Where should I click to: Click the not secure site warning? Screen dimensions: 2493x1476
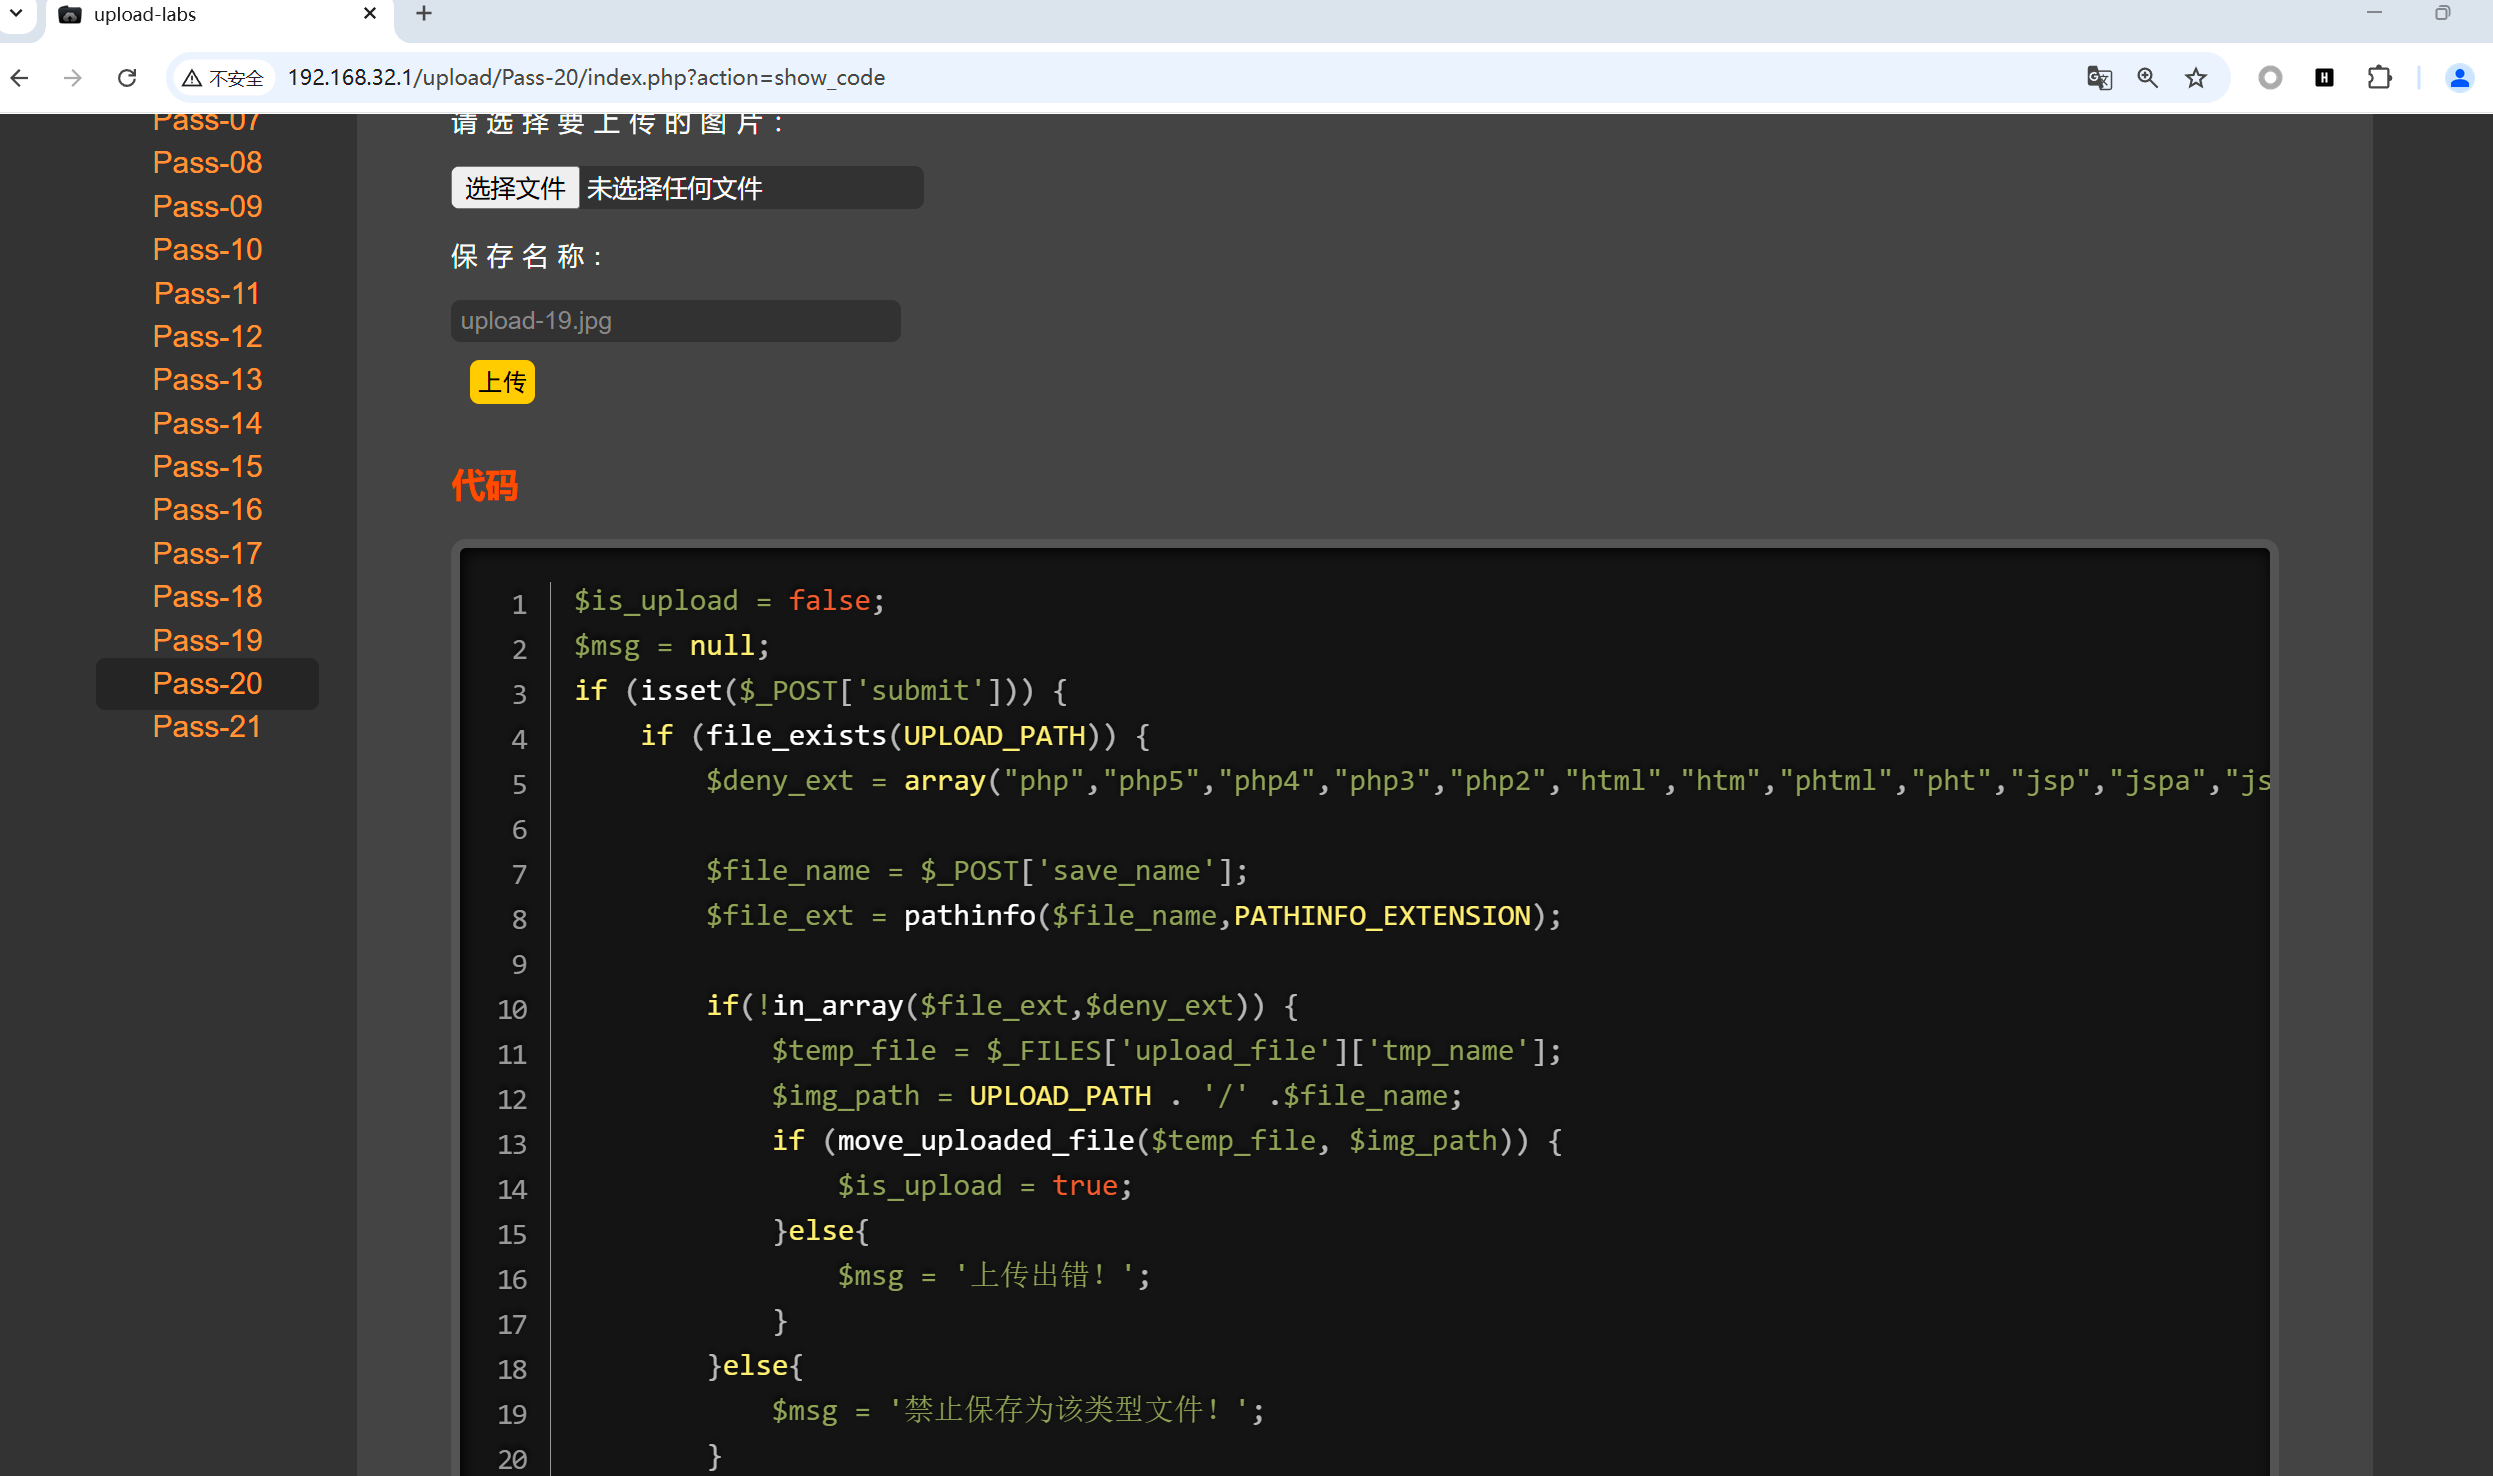pyautogui.click(x=223, y=78)
